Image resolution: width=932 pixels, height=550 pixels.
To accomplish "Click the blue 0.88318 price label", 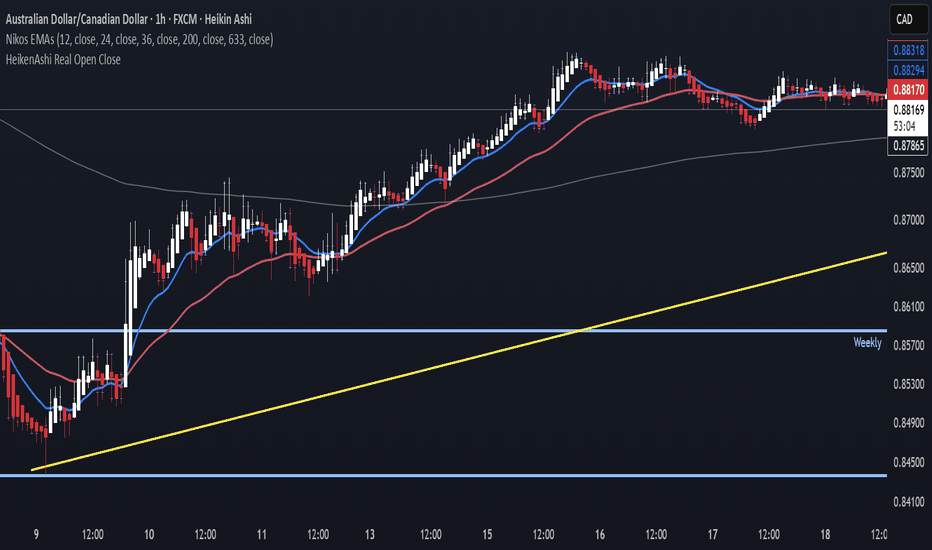I will 908,51.
